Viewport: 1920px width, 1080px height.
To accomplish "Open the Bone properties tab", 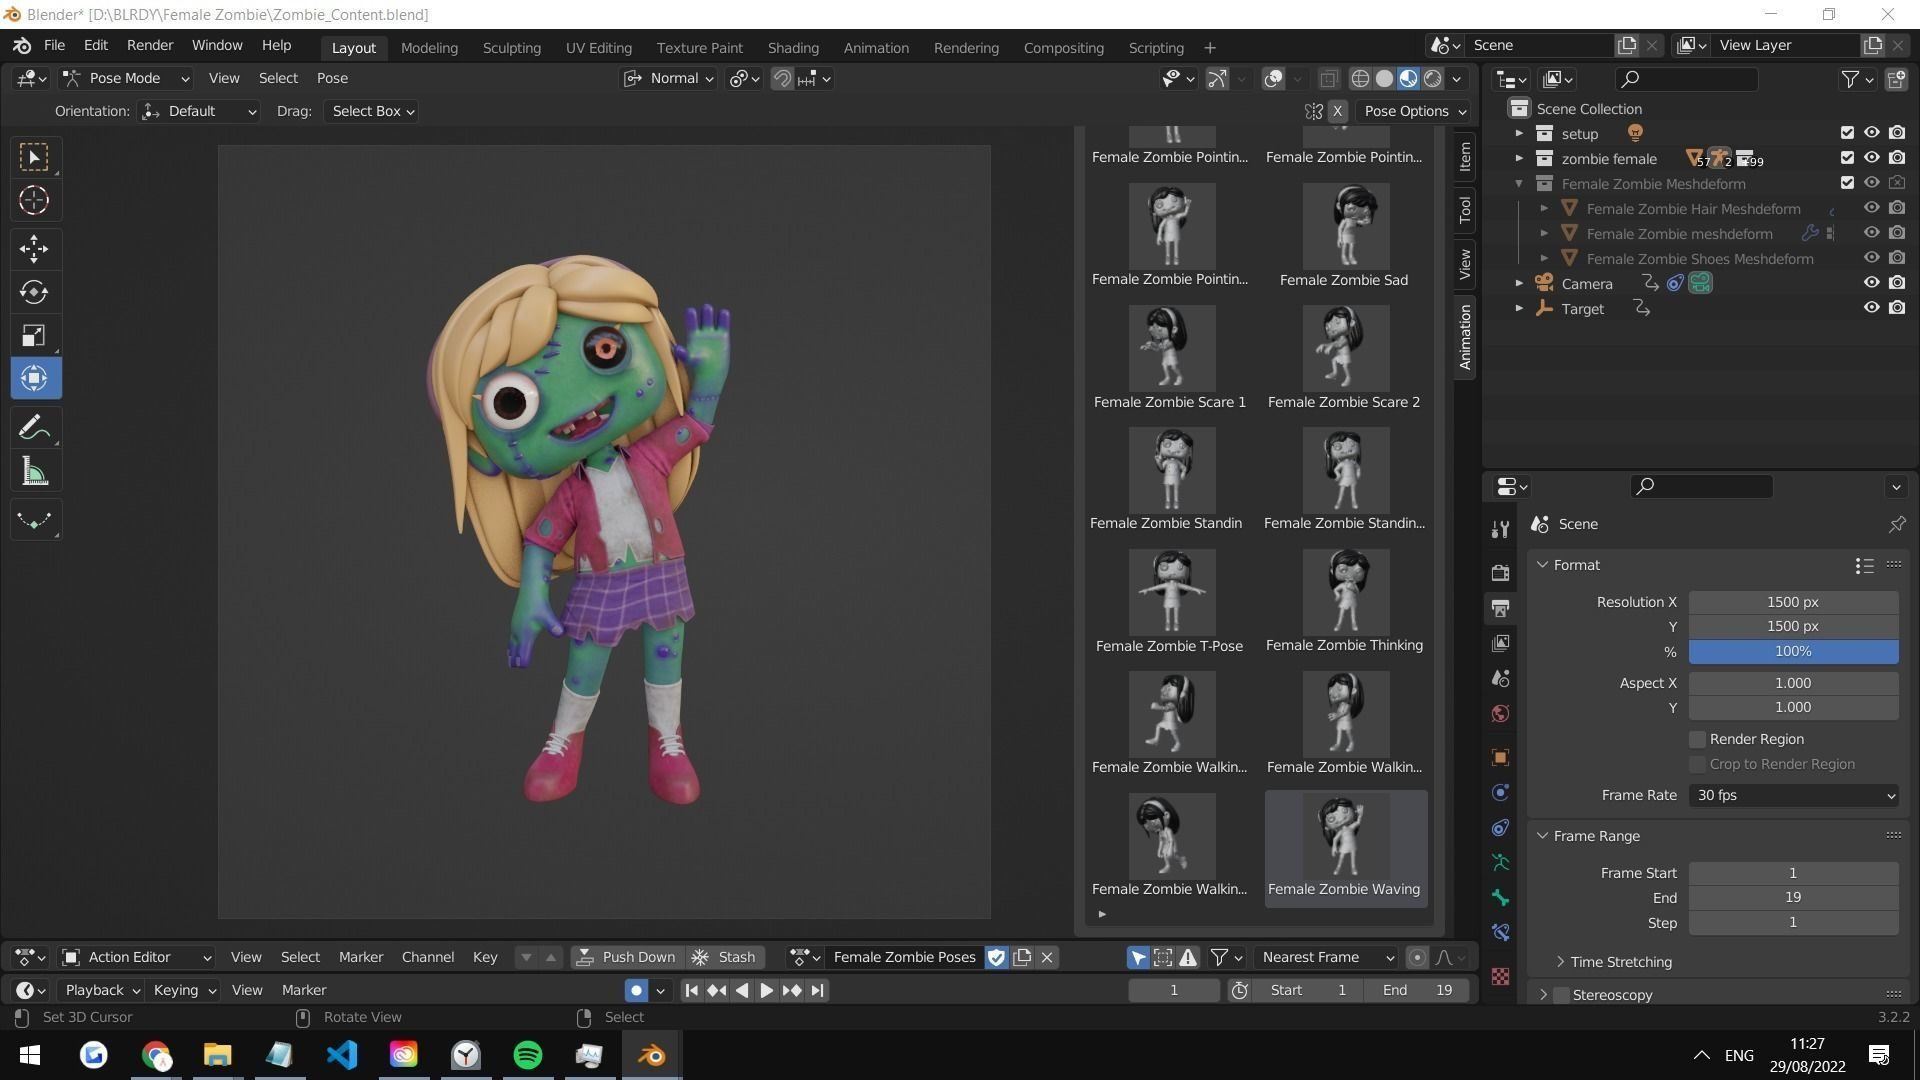I will click(1500, 897).
